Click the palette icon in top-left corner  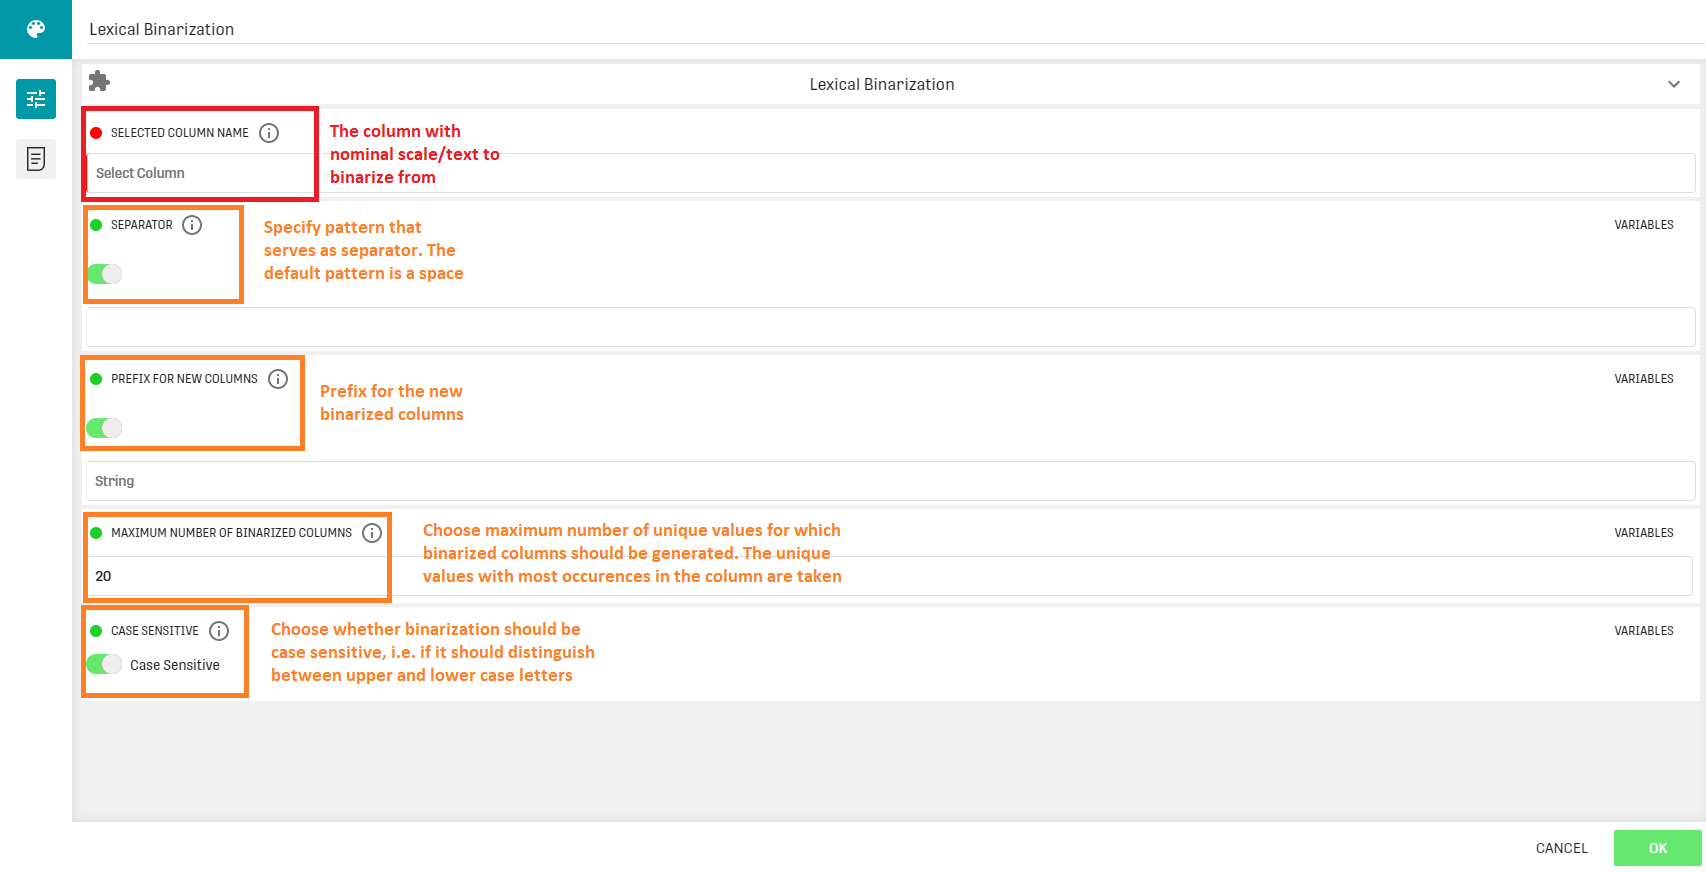(x=36, y=29)
